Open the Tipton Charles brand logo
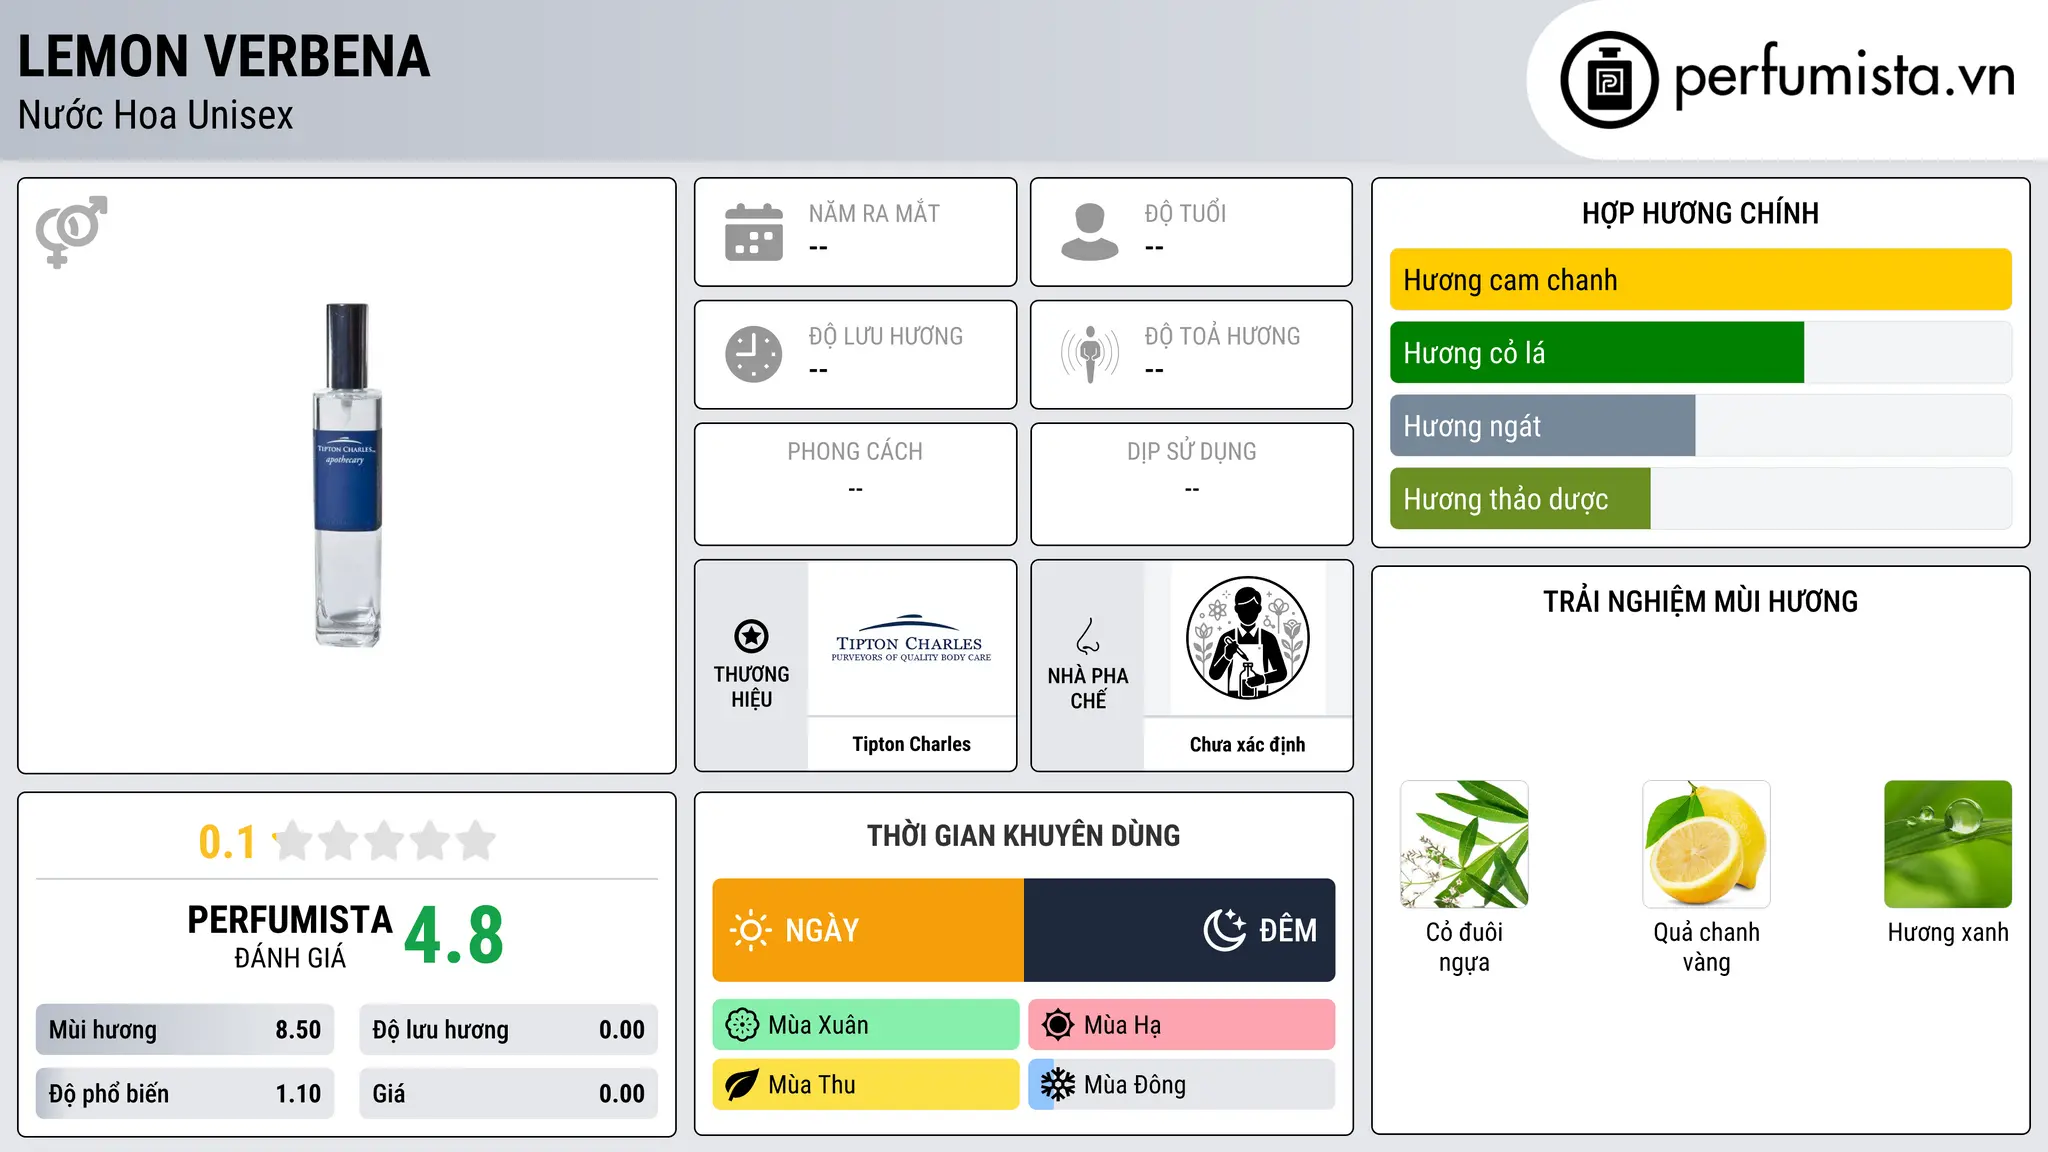This screenshot has height=1152, width=2048. pyautogui.click(x=911, y=638)
